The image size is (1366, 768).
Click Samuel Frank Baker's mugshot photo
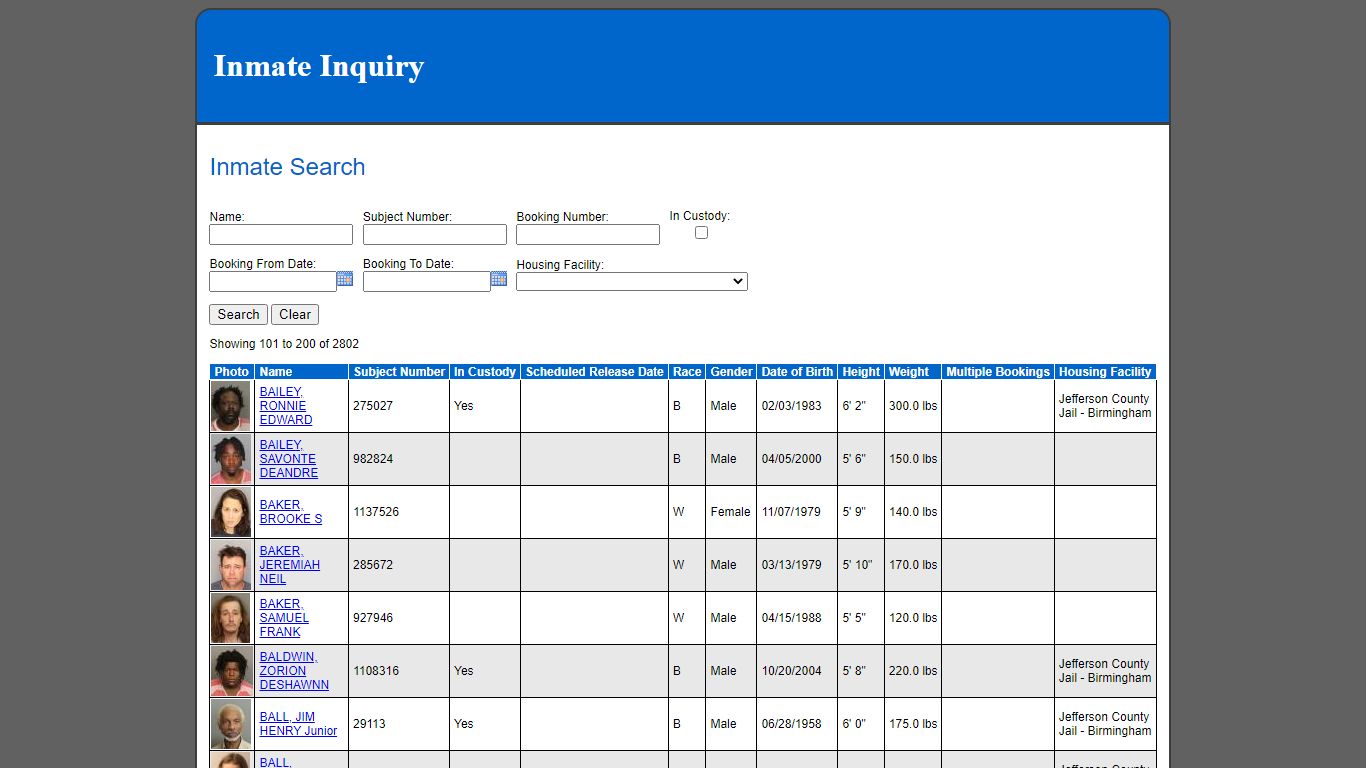pos(231,618)
